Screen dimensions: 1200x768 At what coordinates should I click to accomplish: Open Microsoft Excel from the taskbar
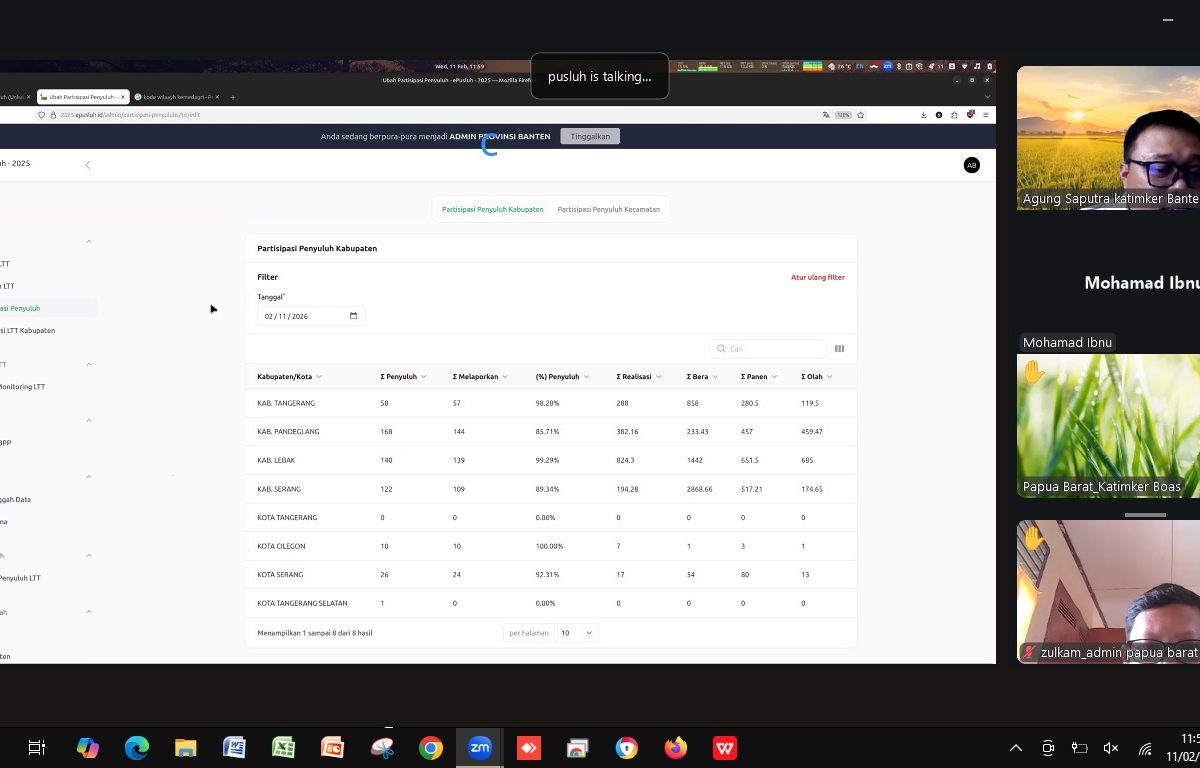click(283, 748)
